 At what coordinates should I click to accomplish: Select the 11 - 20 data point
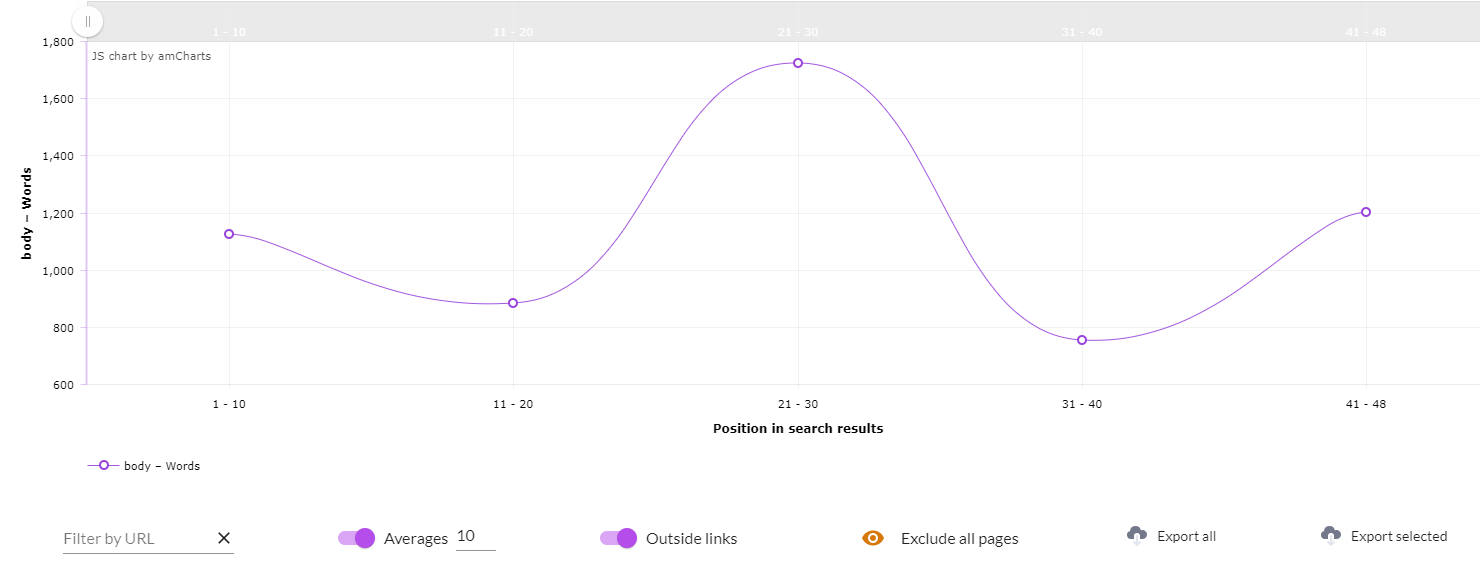513,303
